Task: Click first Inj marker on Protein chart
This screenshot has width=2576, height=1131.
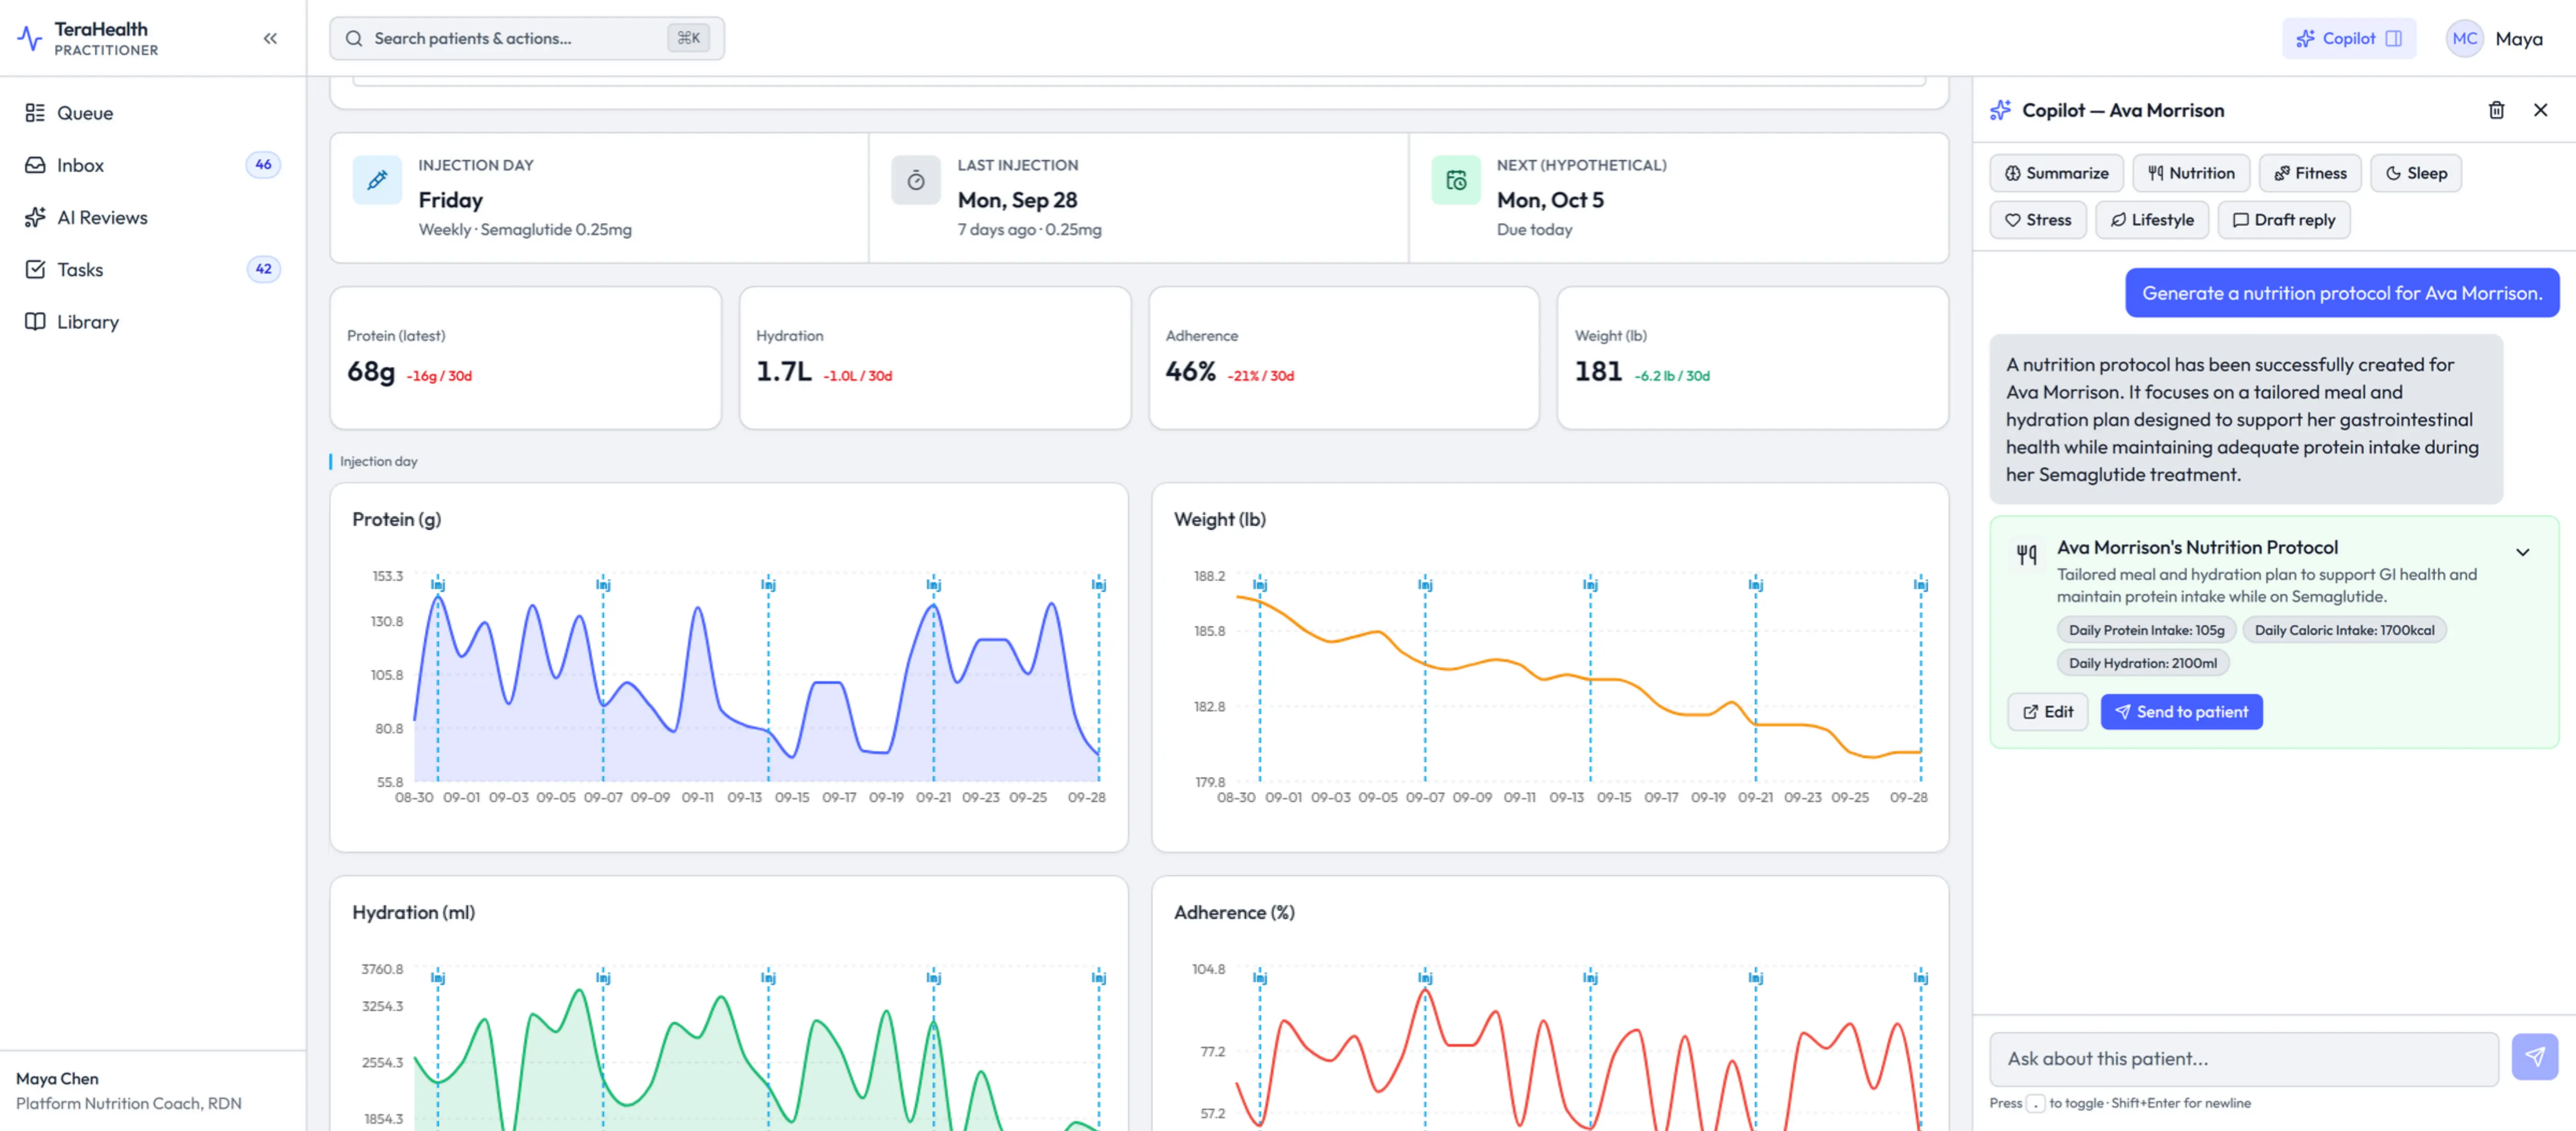Action: (438, 584)
